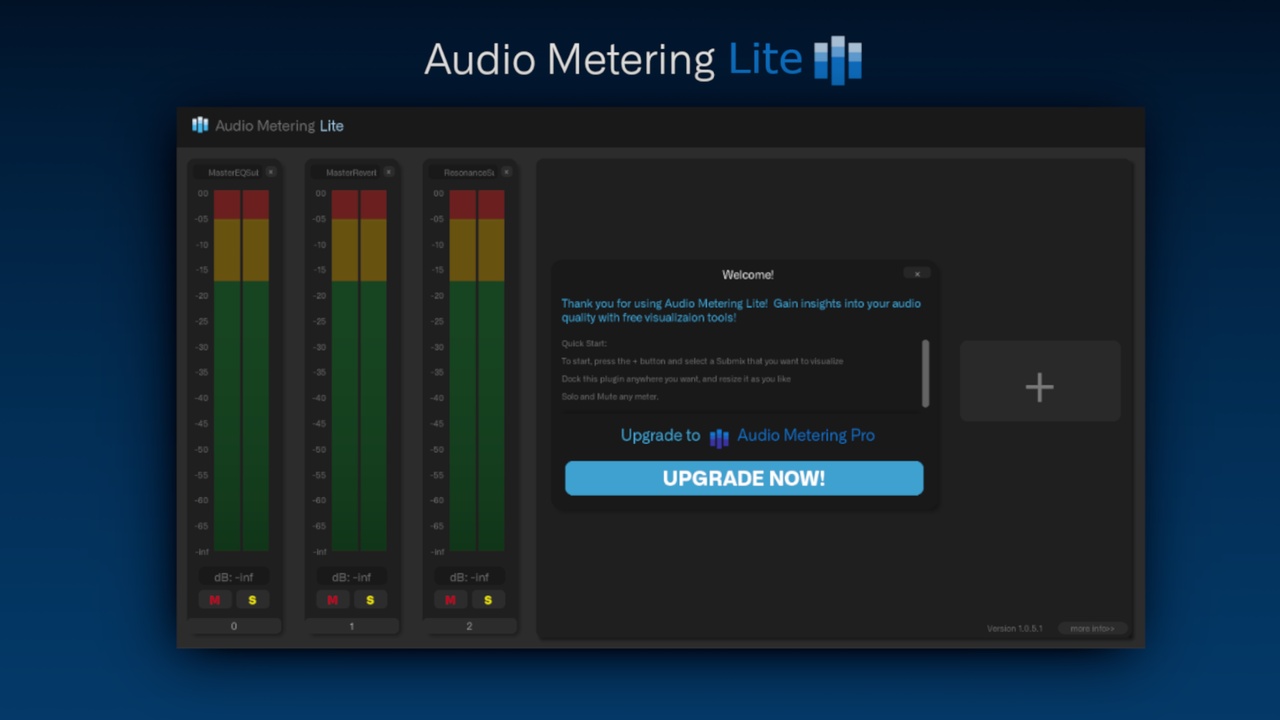Click the left level bar of MasterEQSub
This screenshot has width=1280, height=720.
point(227,370)
